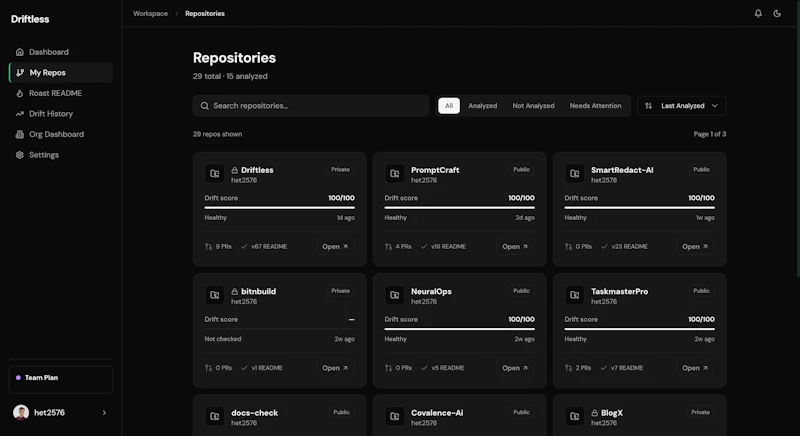Click the v19 README label

[x=448, y=246]
